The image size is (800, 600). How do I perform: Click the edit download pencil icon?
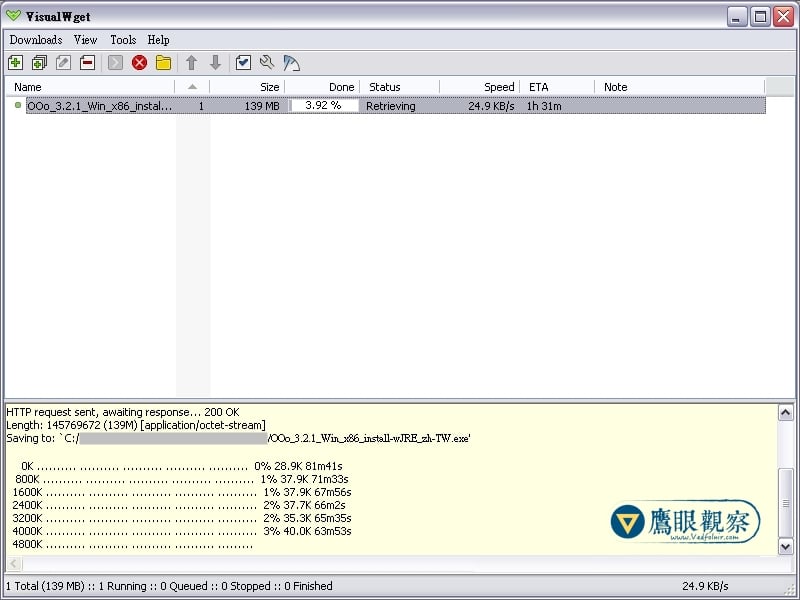63,63
